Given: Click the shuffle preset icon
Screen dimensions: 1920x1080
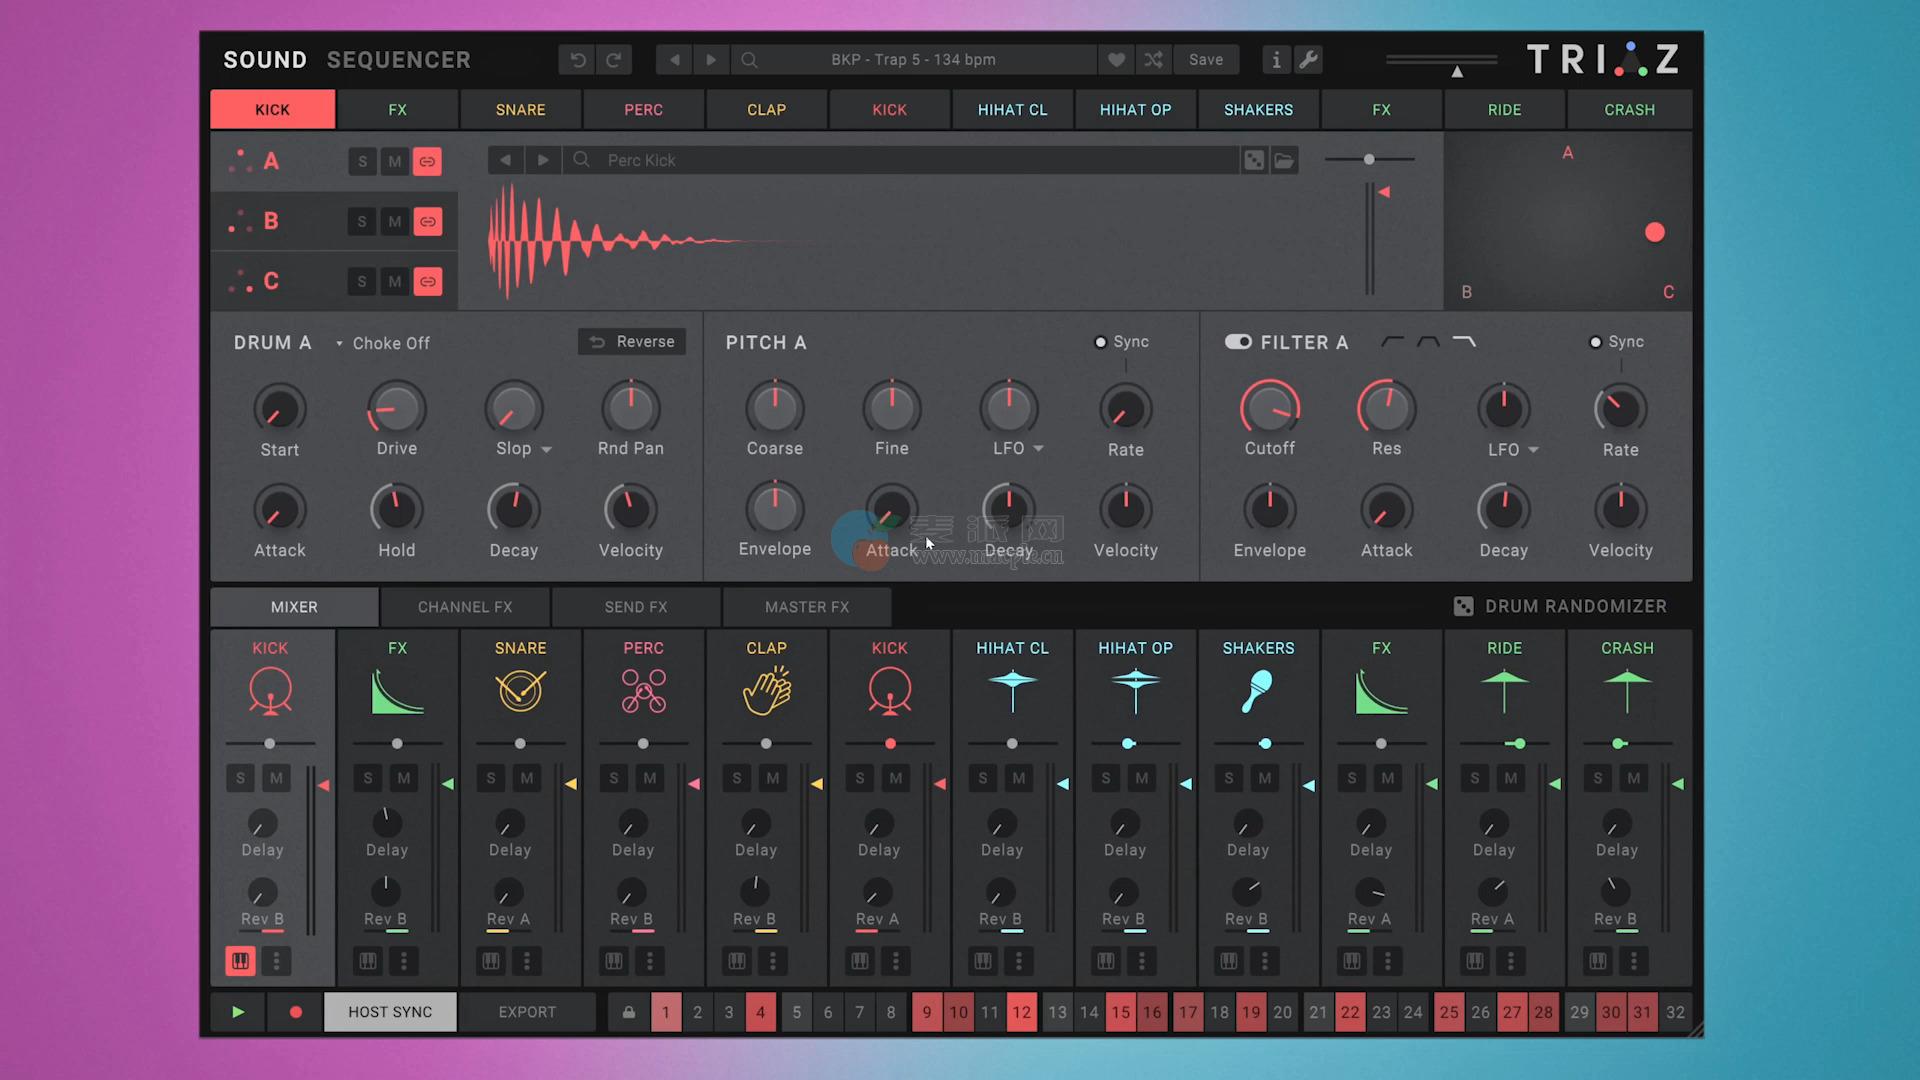Looking at the screenshot, I should click(1153, 60).
